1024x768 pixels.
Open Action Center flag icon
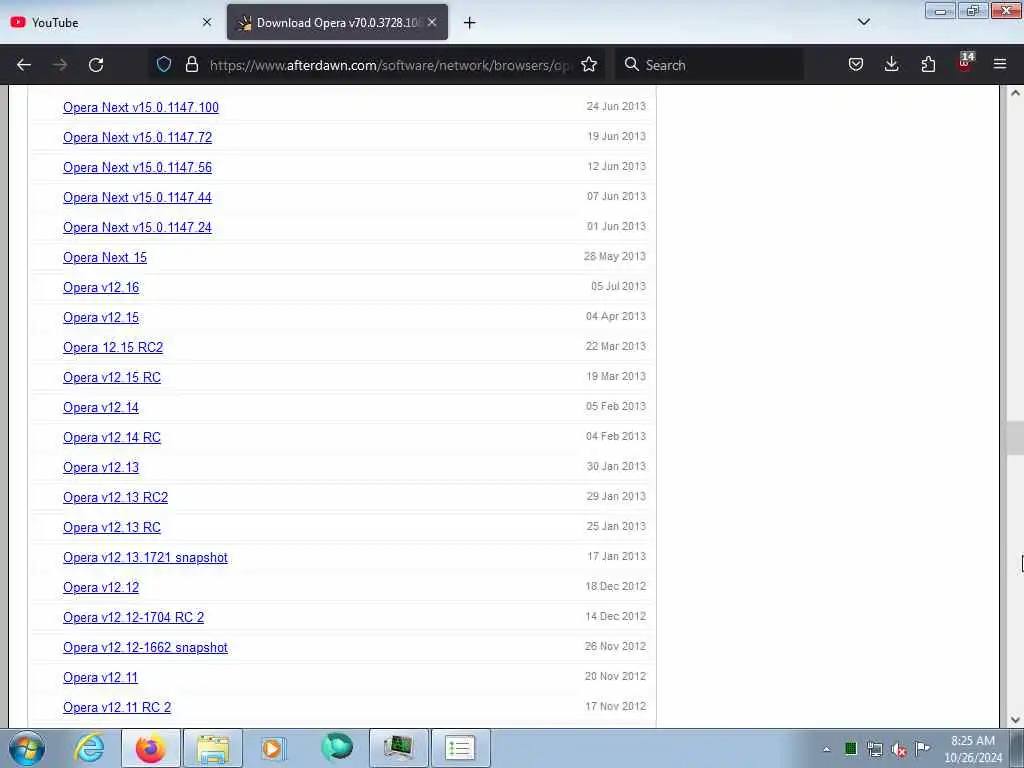coord(922,748)
